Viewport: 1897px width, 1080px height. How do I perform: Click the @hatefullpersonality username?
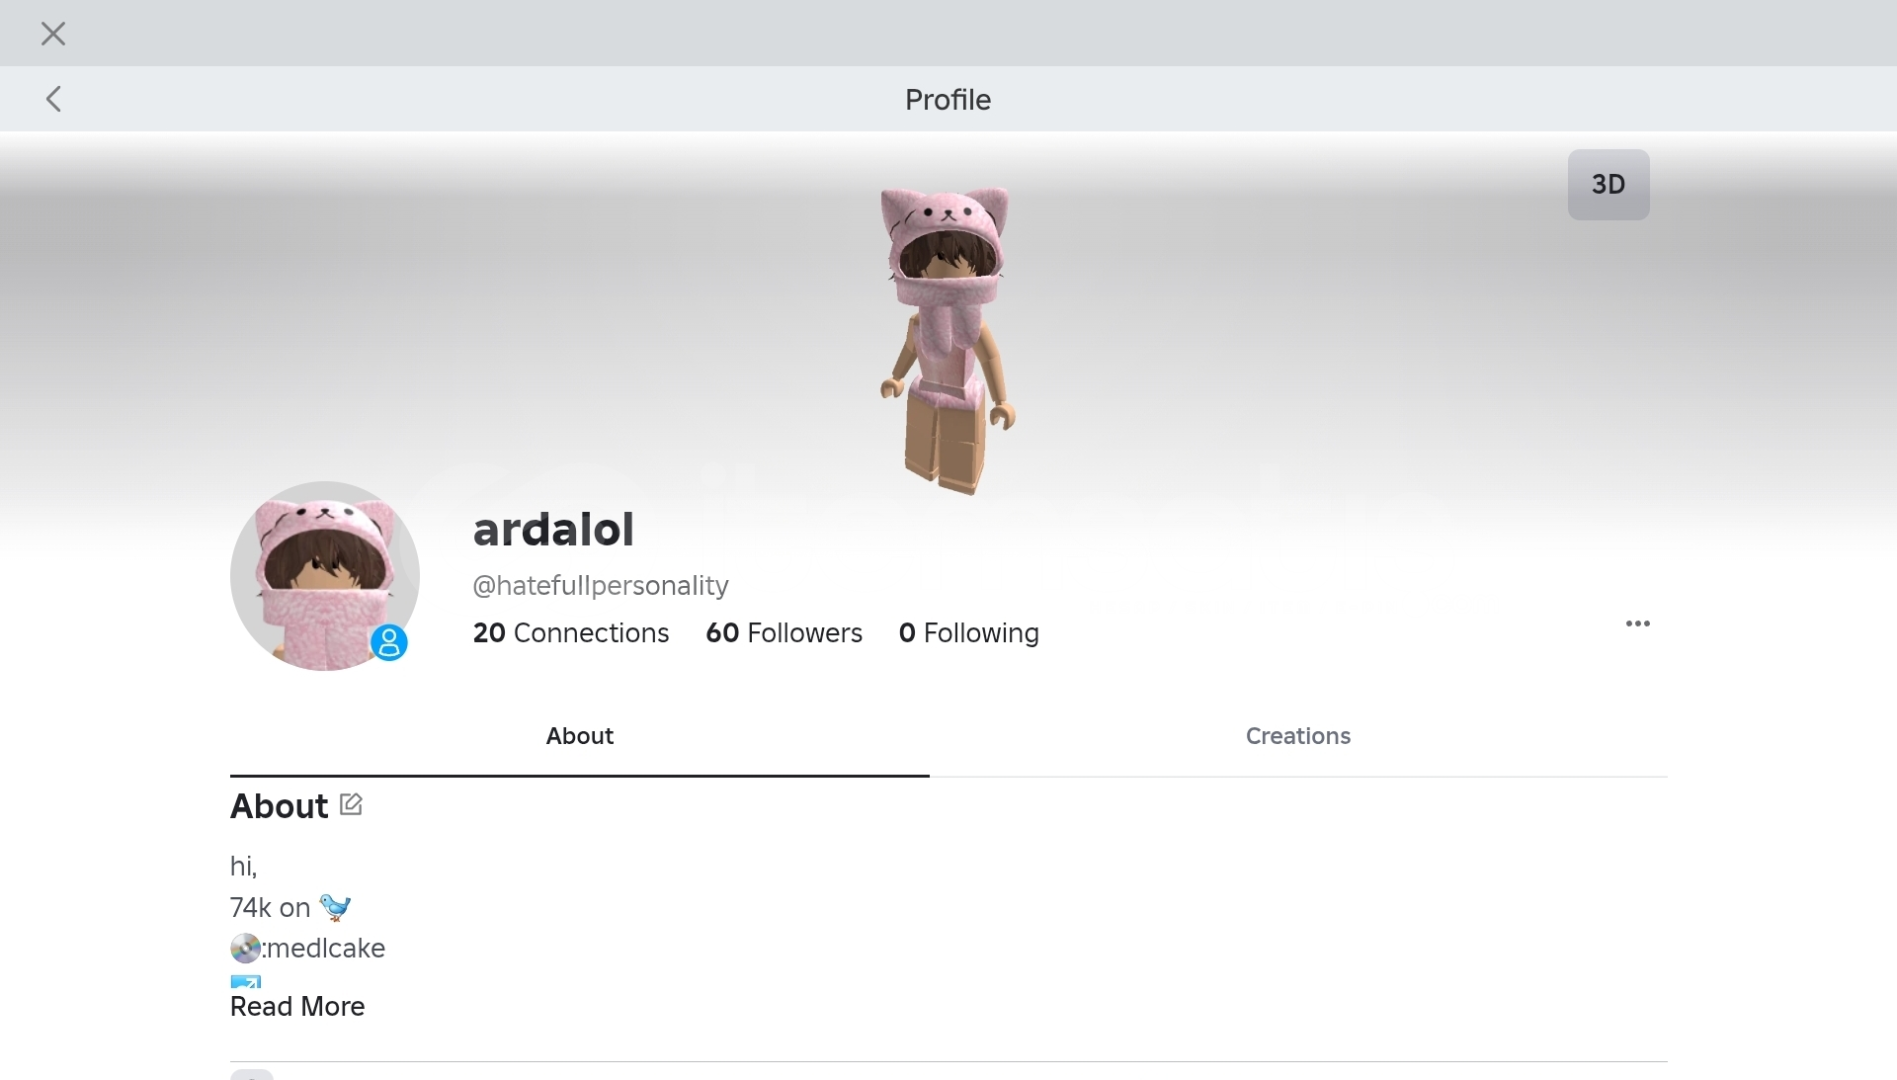pos(600,585)
